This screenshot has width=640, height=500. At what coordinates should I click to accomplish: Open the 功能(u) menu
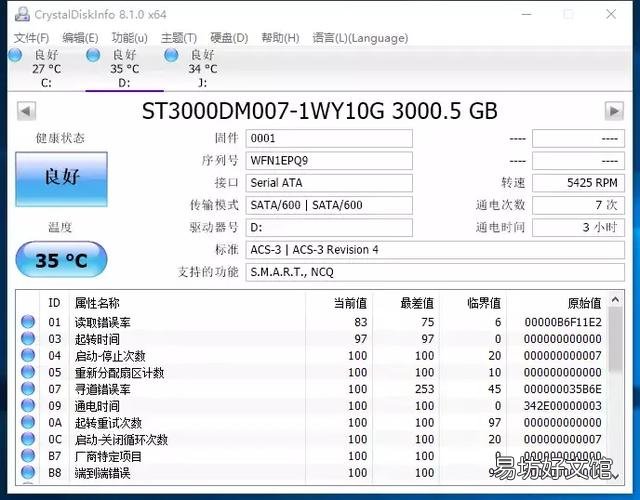[x=130, y=38]
